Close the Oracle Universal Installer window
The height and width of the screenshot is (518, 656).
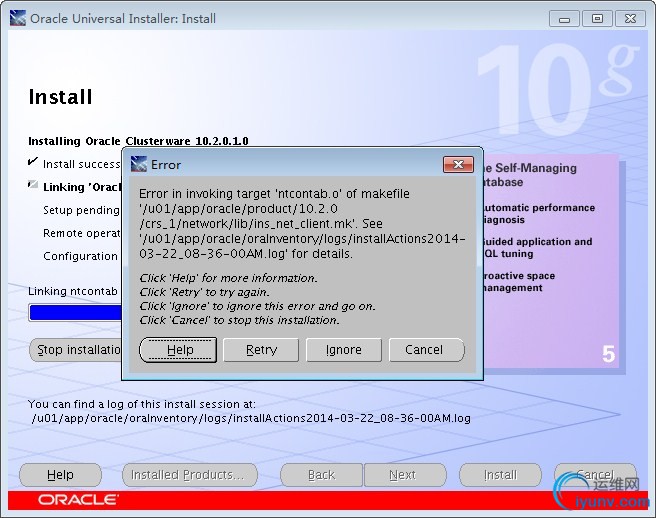point(630,19)
